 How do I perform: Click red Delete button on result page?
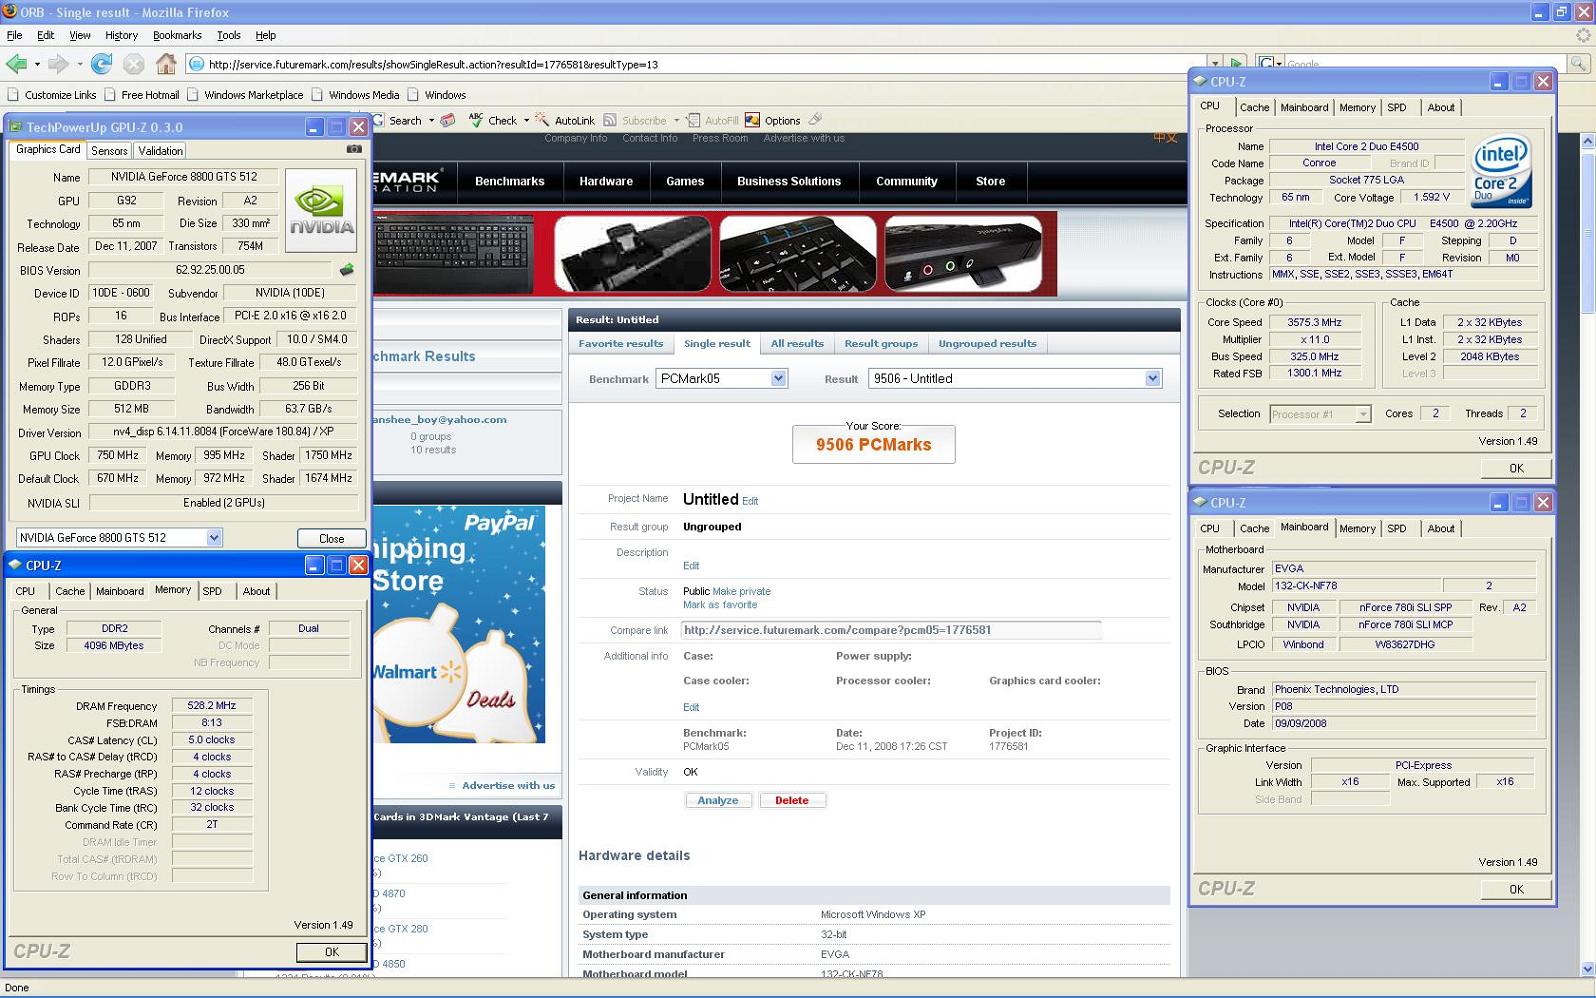coord(791,800)
